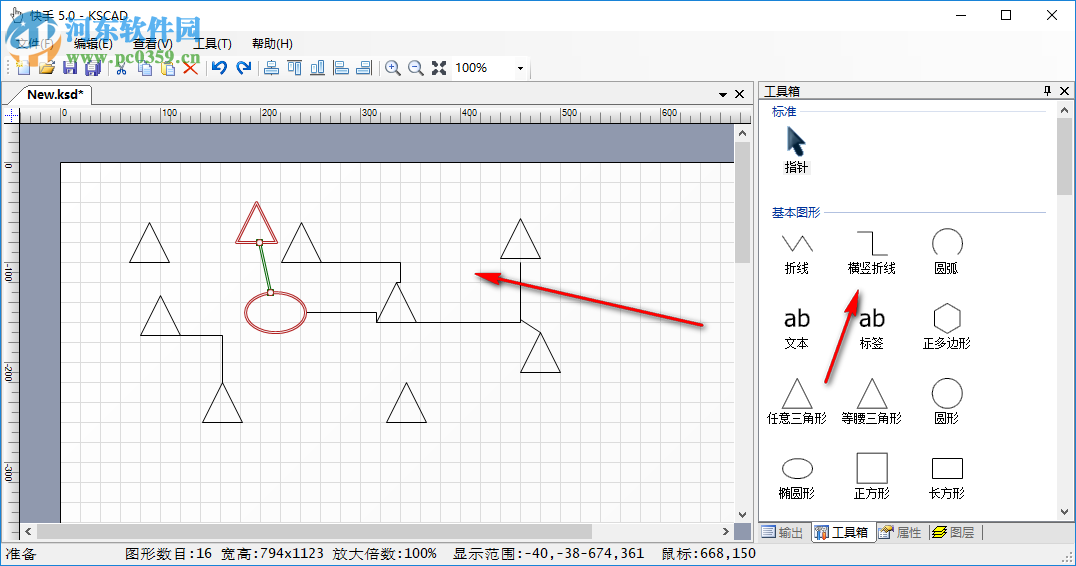Open the zoom percentage dropdown
Image resolution: width=1076 pixels, height=566 pixels.
[x=520, y=68]
